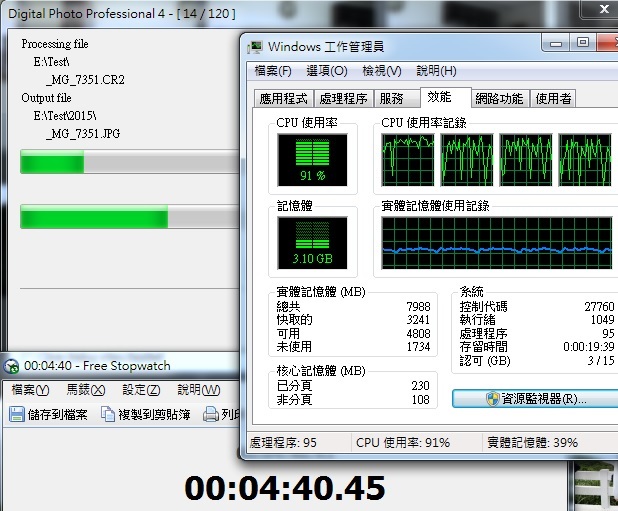The width and height of the screenshot is (618, 511).
Task: Minimize the Windows 工作管理員 window
Action: click(x=556, y=43)
